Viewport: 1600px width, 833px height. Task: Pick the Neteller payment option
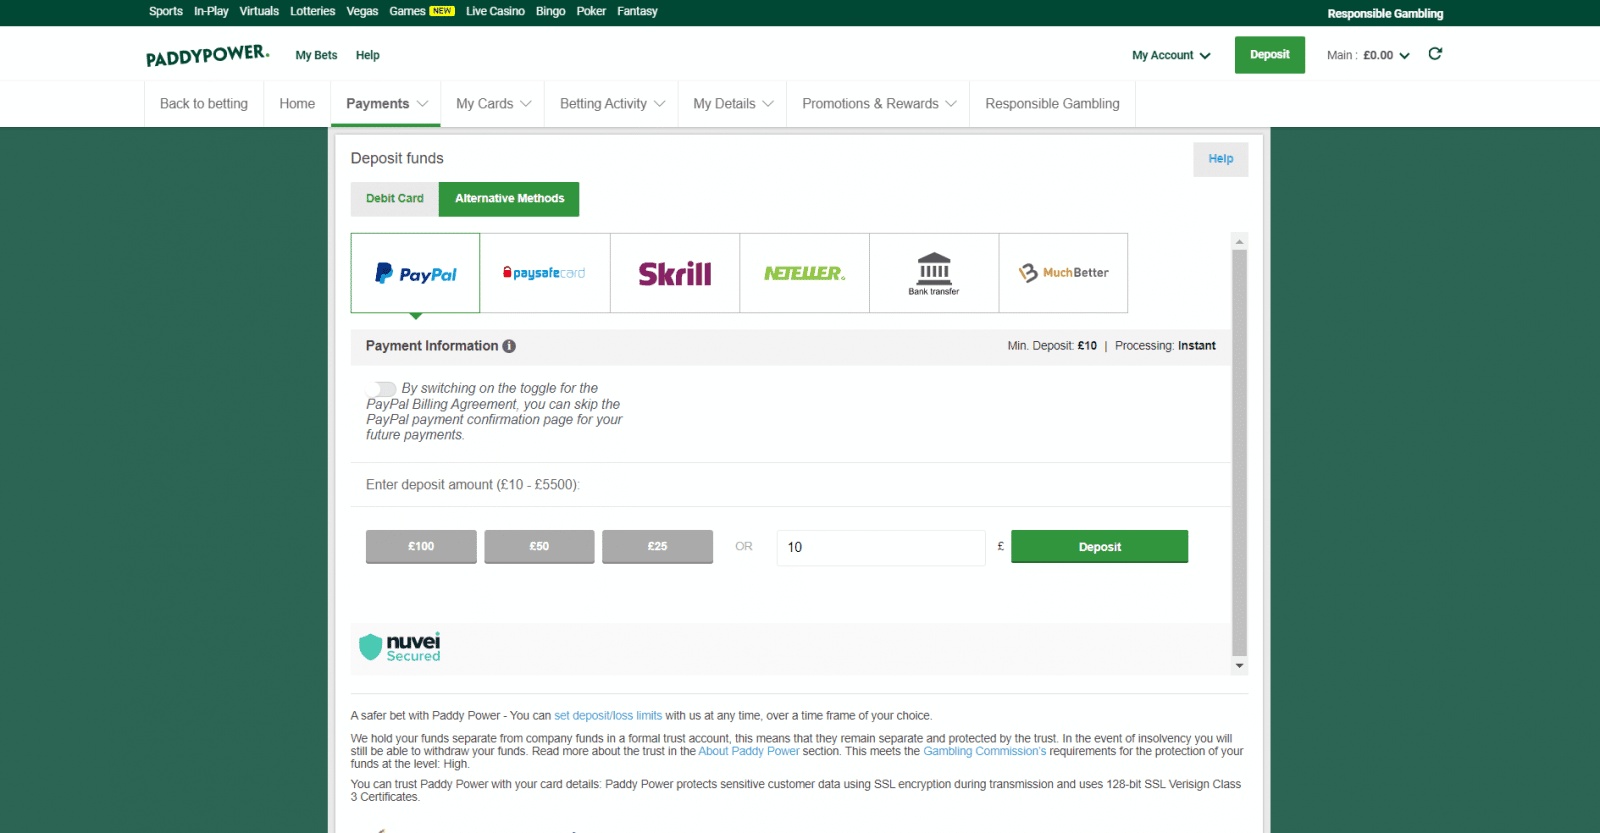[x=804, y=273]
